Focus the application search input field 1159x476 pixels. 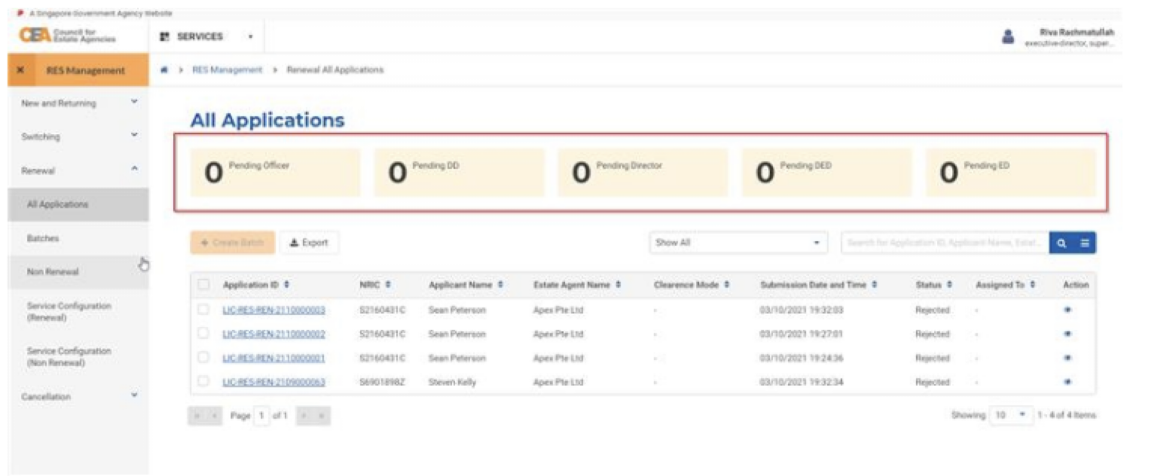pos(945,243)
